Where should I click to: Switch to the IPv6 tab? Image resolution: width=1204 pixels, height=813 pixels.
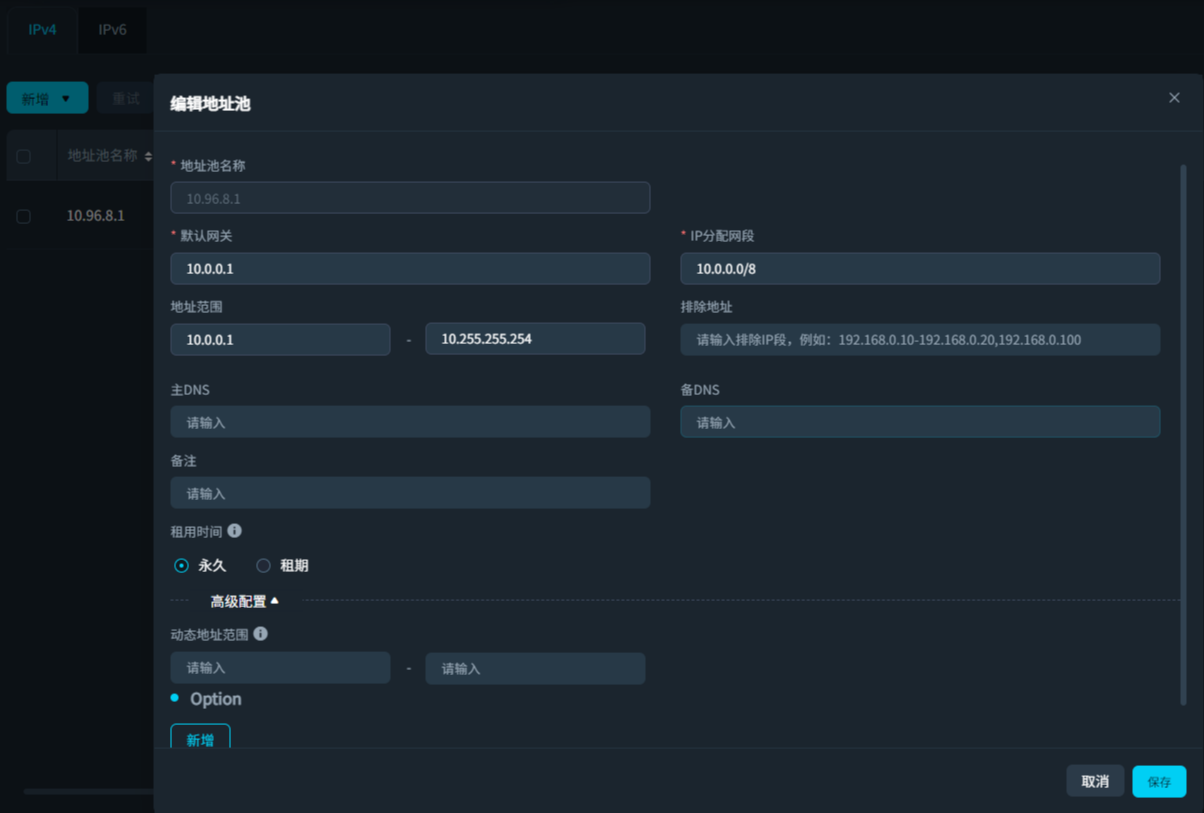pos(112,30)
